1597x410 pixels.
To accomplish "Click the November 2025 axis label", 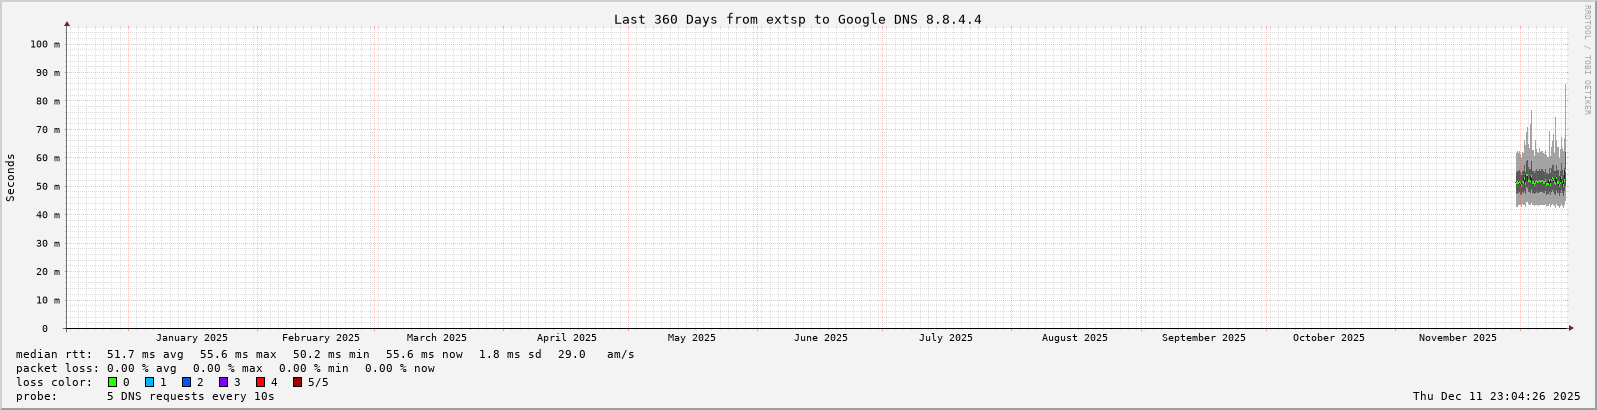I will (1457, 338).
